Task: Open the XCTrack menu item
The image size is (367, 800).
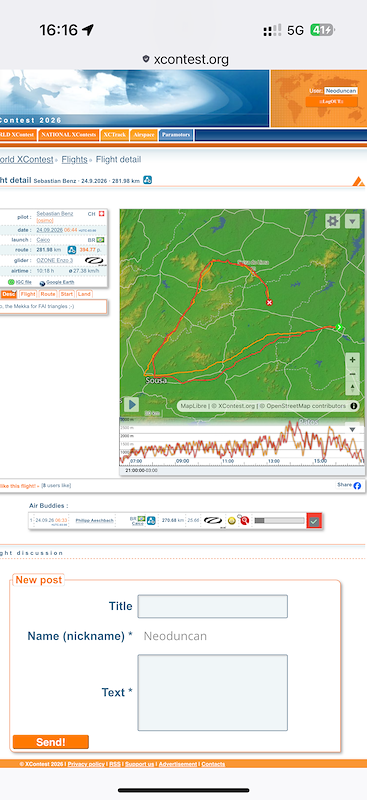Action: 114,135
